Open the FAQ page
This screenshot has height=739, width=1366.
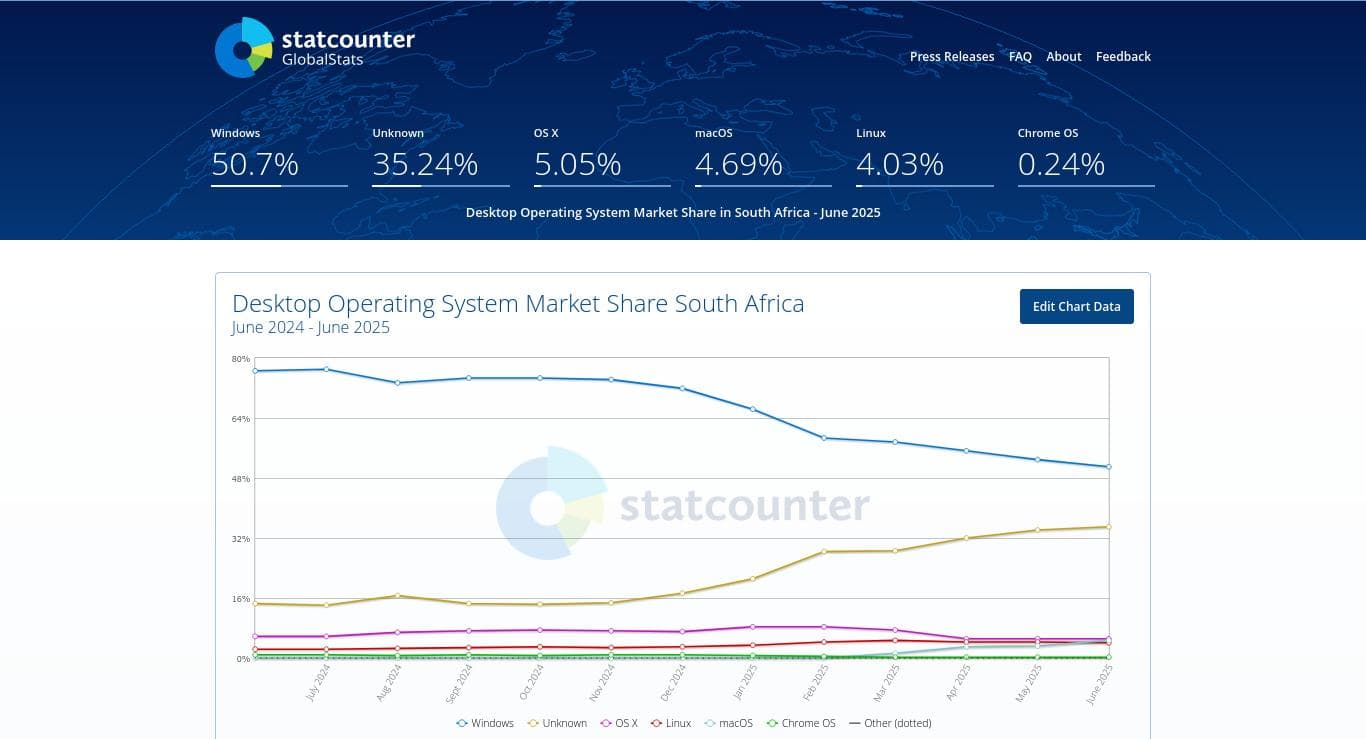pyautogui.click(x=1020, y=57)
